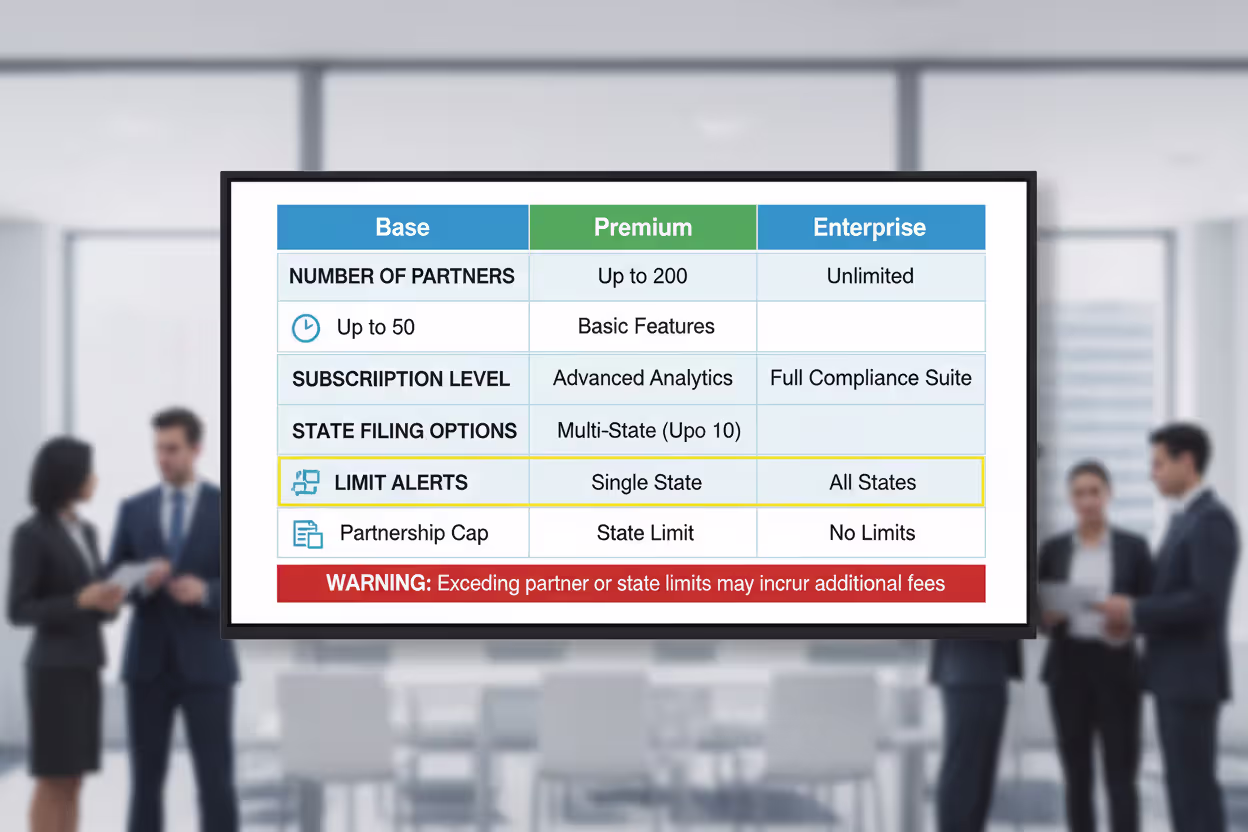This screenshot has width=1248, height=832.
Task: Click the highlighted Limit Alerts row
Action: (x=631, y=481)
